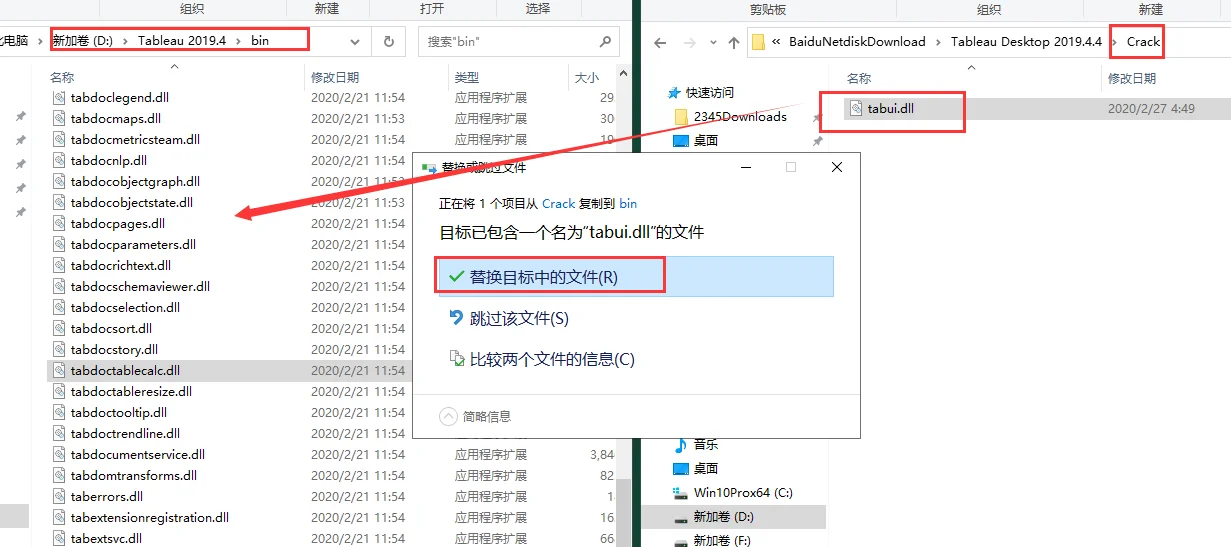Image resolution: width=1231 pixels, height=547 pixels.
Task: Click the « overflow chevron in the right address bar
Action: [776, 42]
